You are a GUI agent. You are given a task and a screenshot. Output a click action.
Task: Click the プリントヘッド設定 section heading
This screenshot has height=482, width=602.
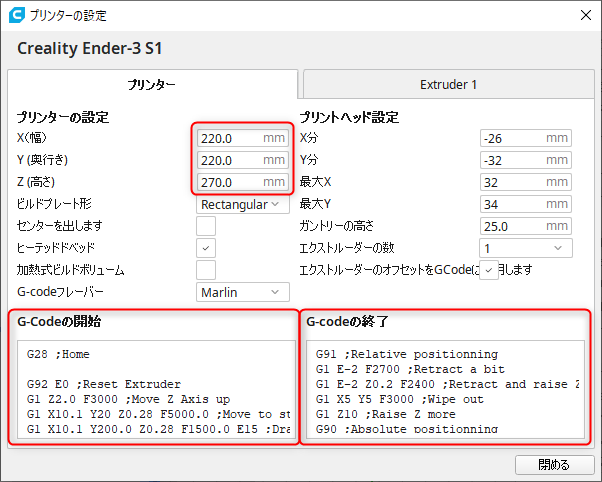(x=349, y=117)
